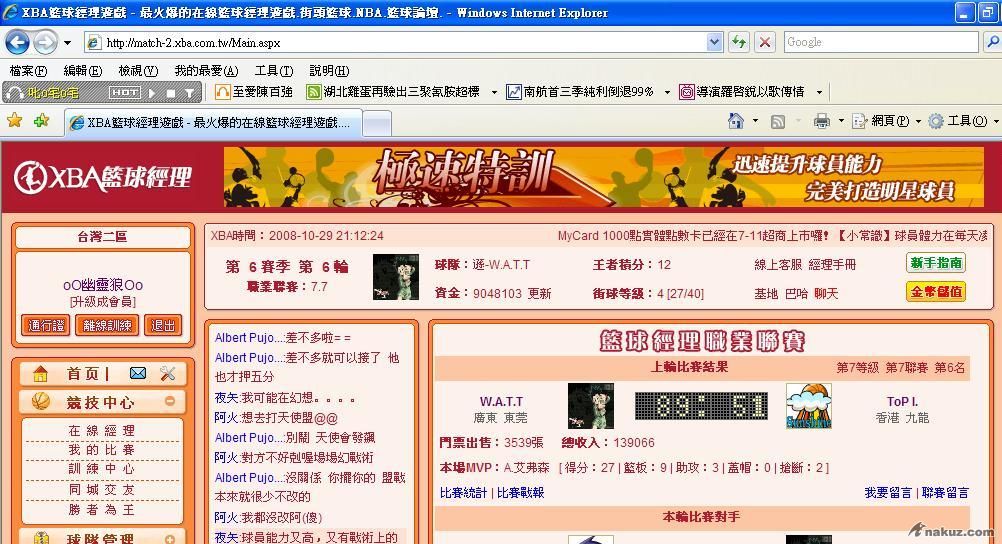Viewport: 1002px width, 544px height.
Task: Open the 編輯(E) menu
Action: point(82,71)
